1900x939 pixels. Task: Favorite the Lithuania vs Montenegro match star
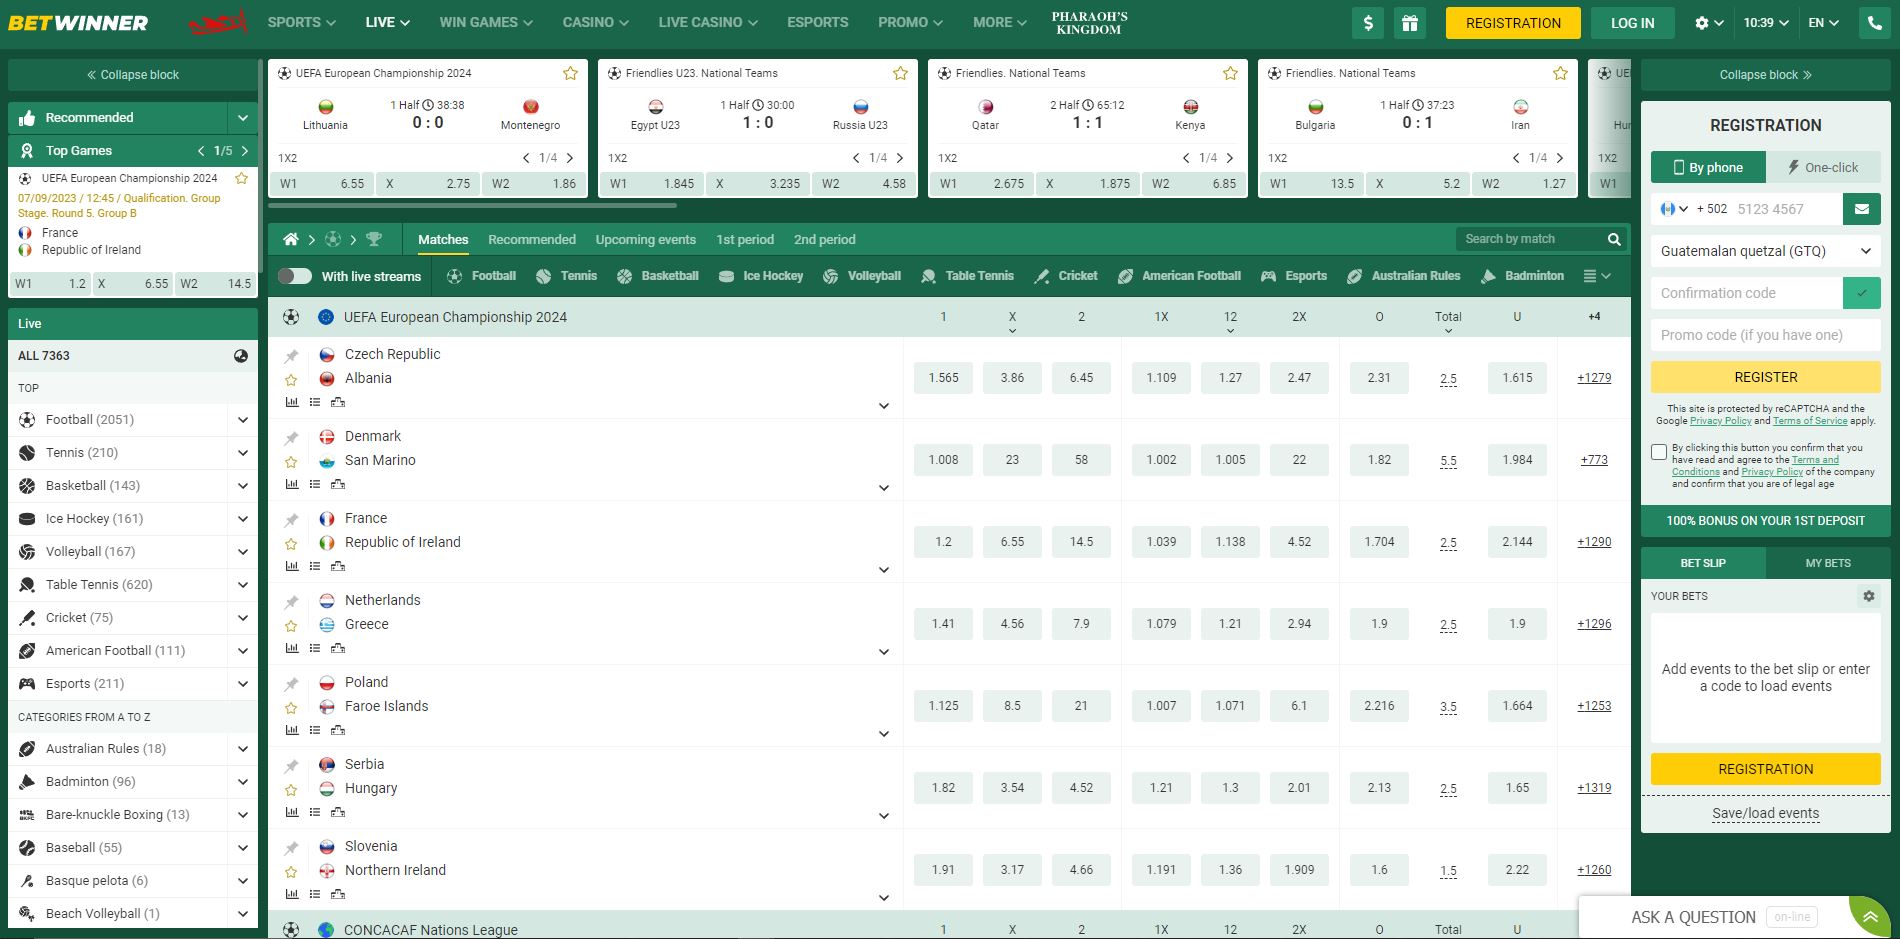[570, 73]
